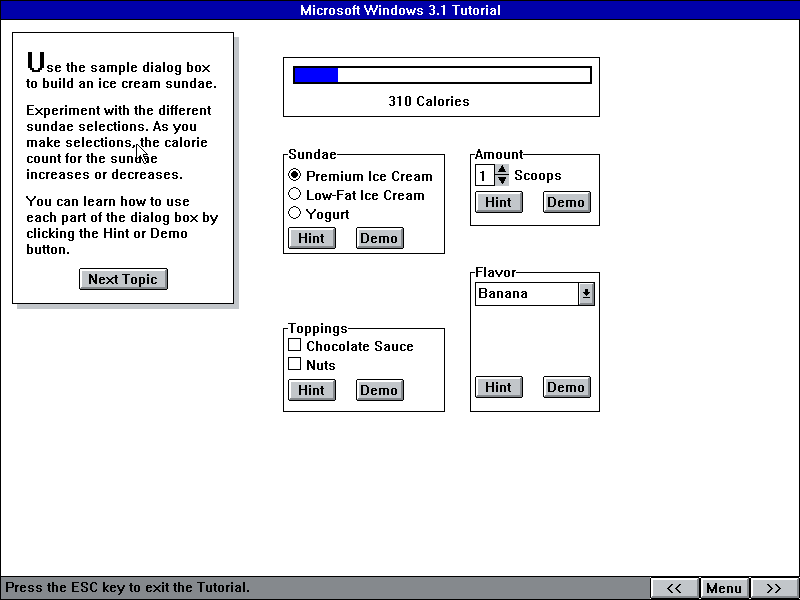
Task: Click the calorie progress bar
Action: tap(442, 75)
